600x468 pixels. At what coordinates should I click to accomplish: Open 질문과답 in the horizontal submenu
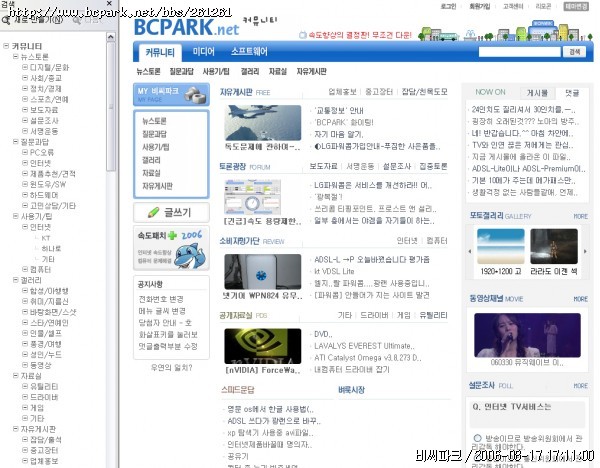point(181,72)
